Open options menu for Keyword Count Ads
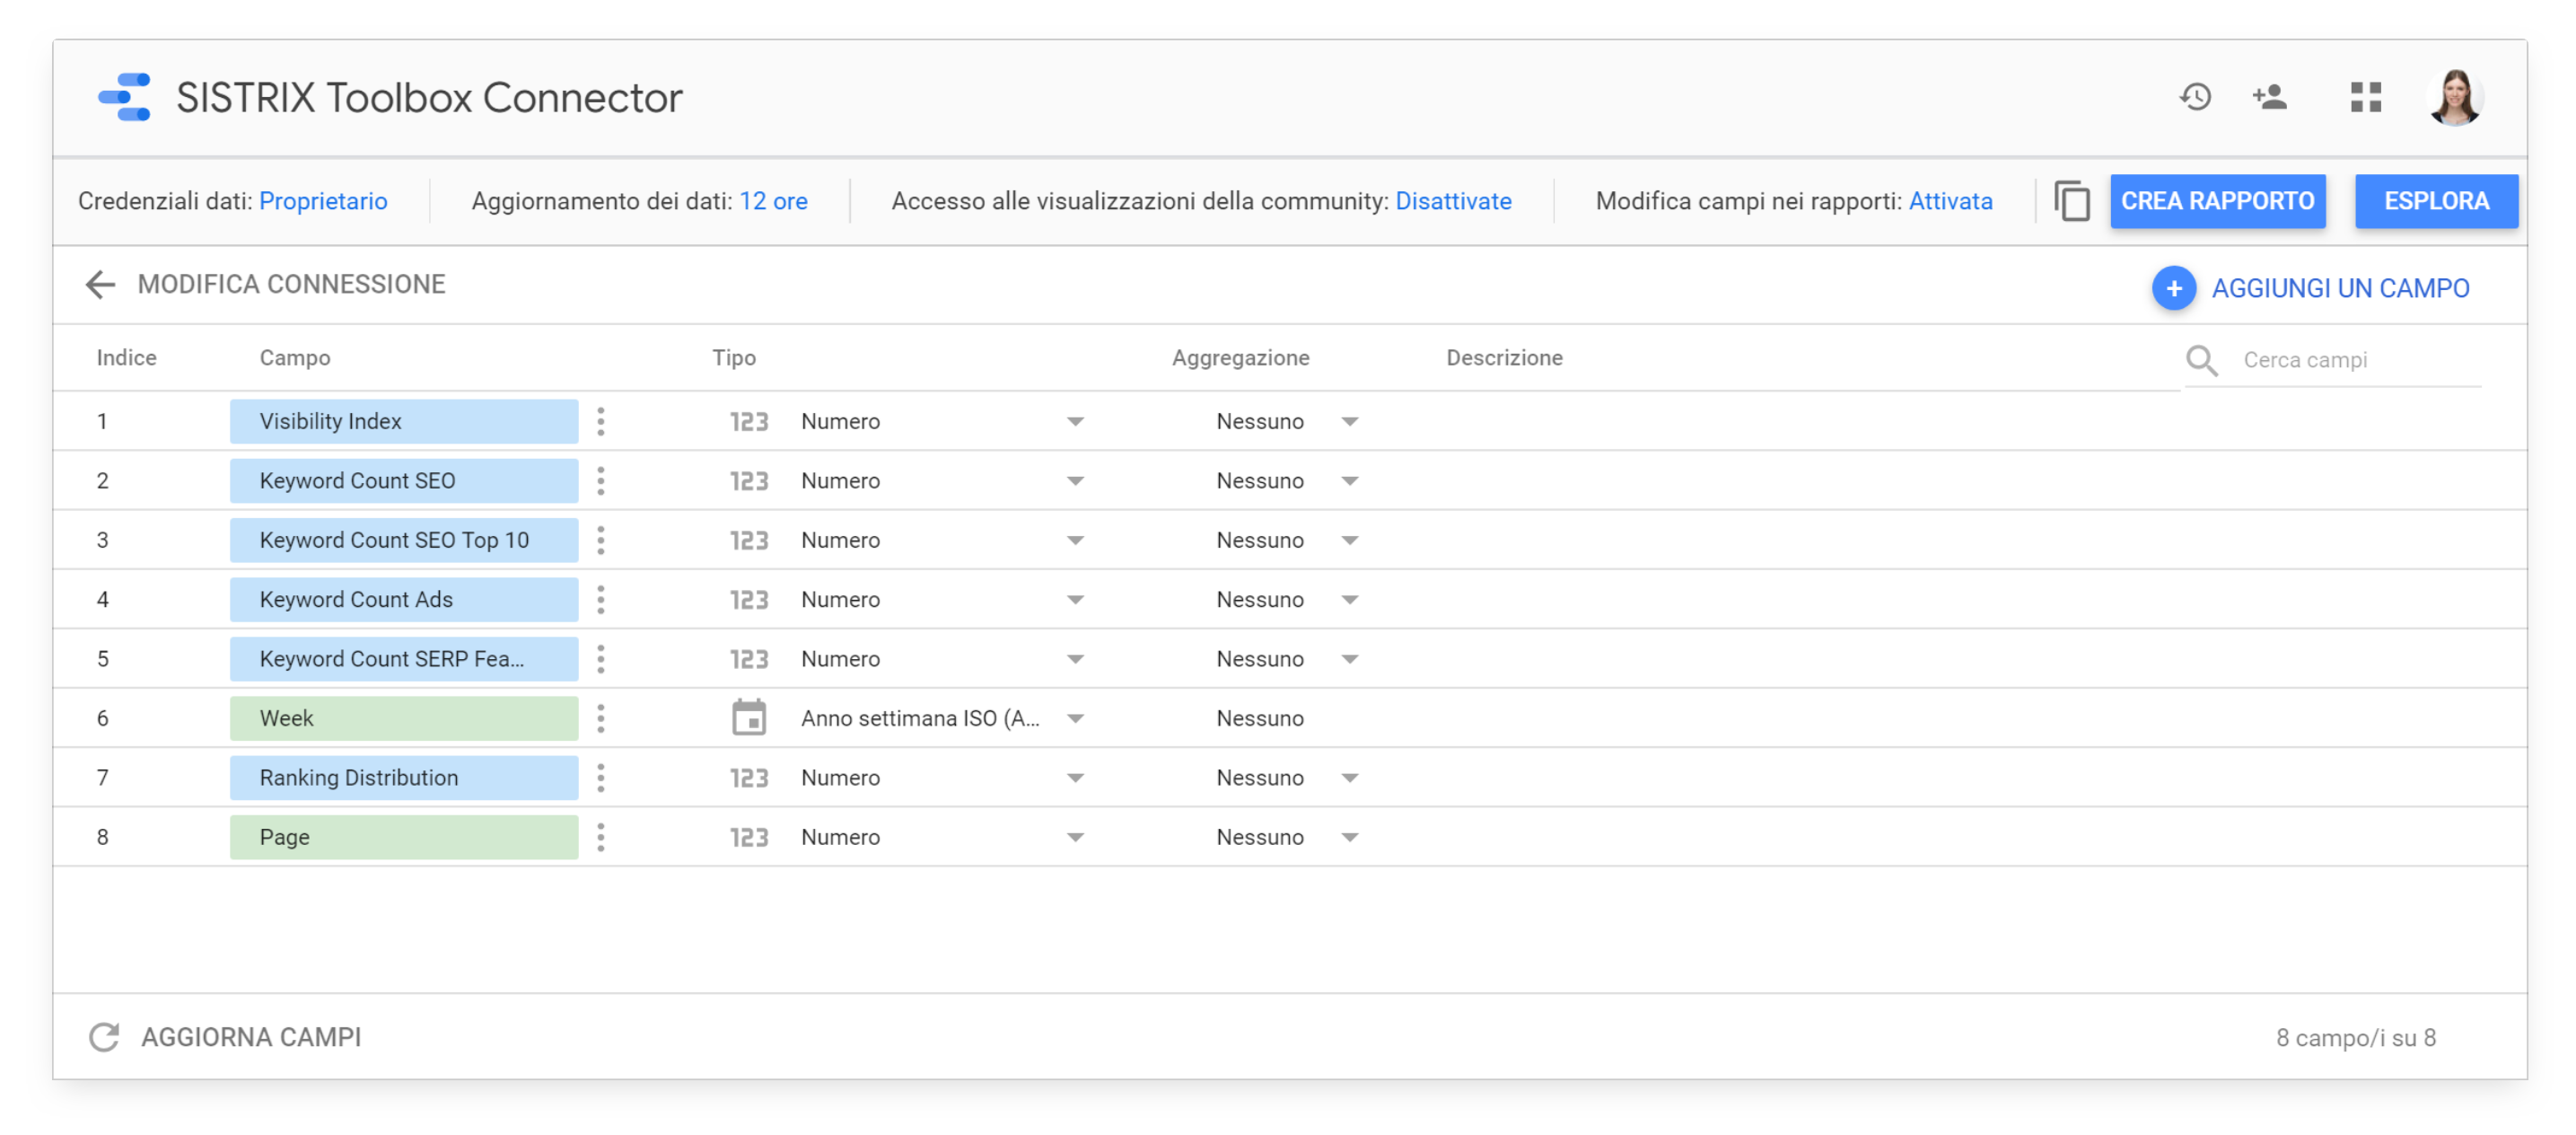The width and height of the screenshot is (2576, 1135). pyautogui.click(x=600, y=600)
